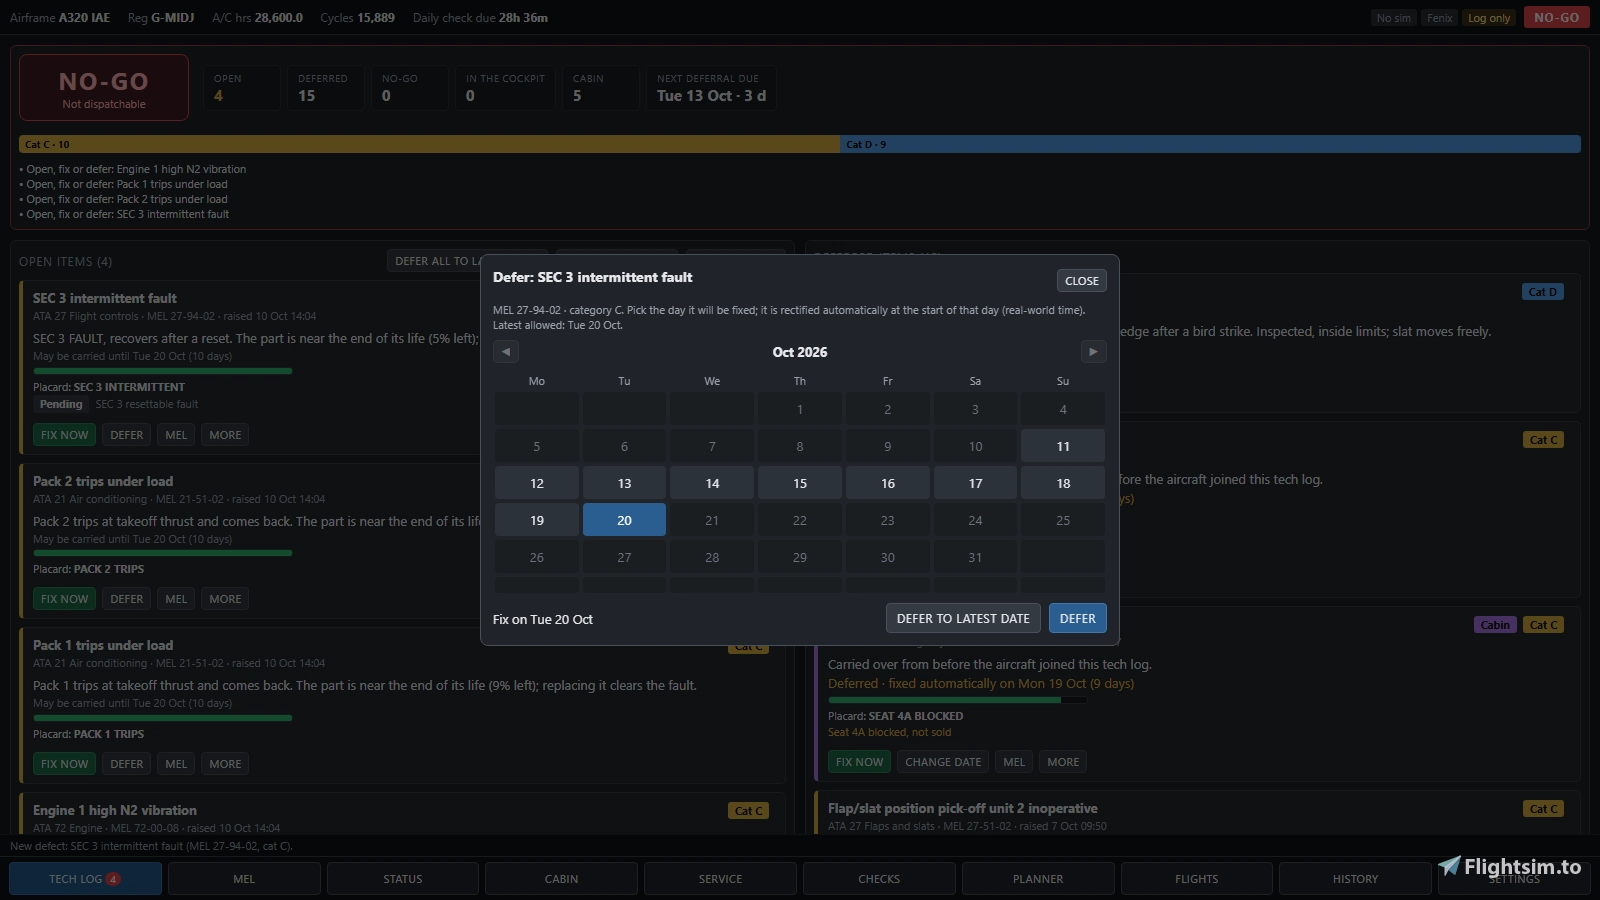Open MEL for Seat 4A blocked item
The image size is (1600, 900).
click(1014, 762)
